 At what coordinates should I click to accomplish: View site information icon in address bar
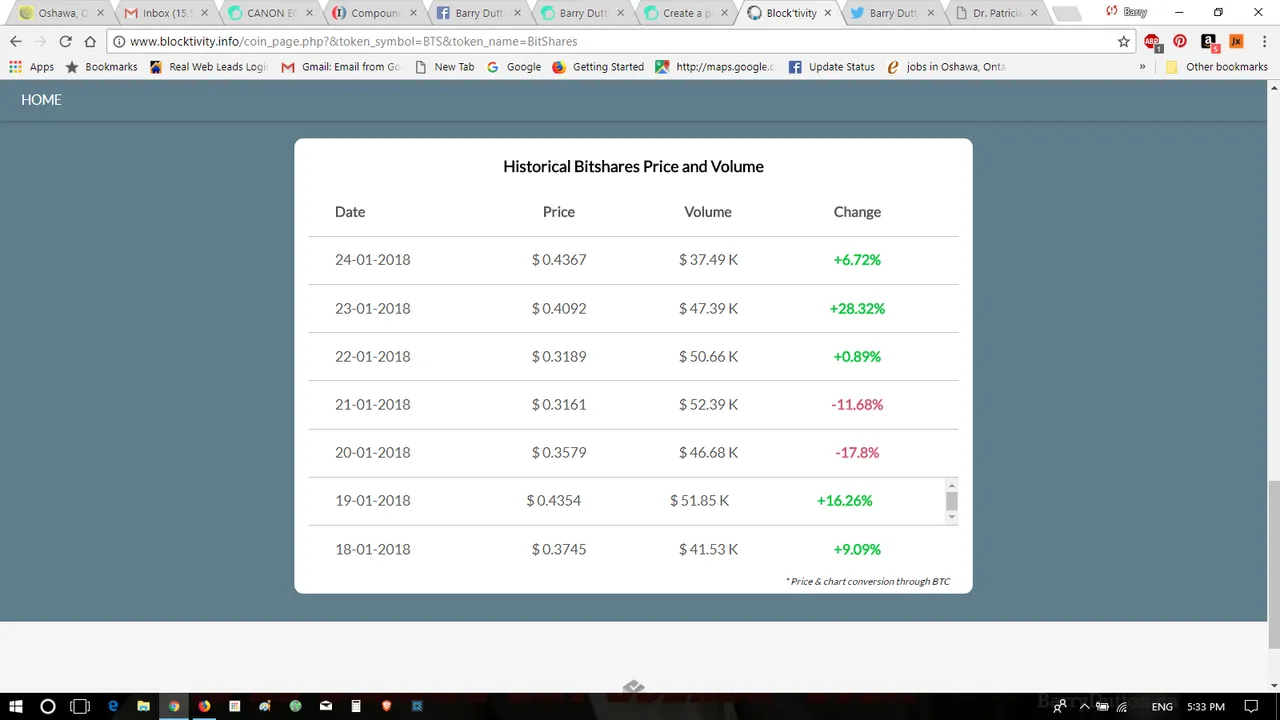119,42
